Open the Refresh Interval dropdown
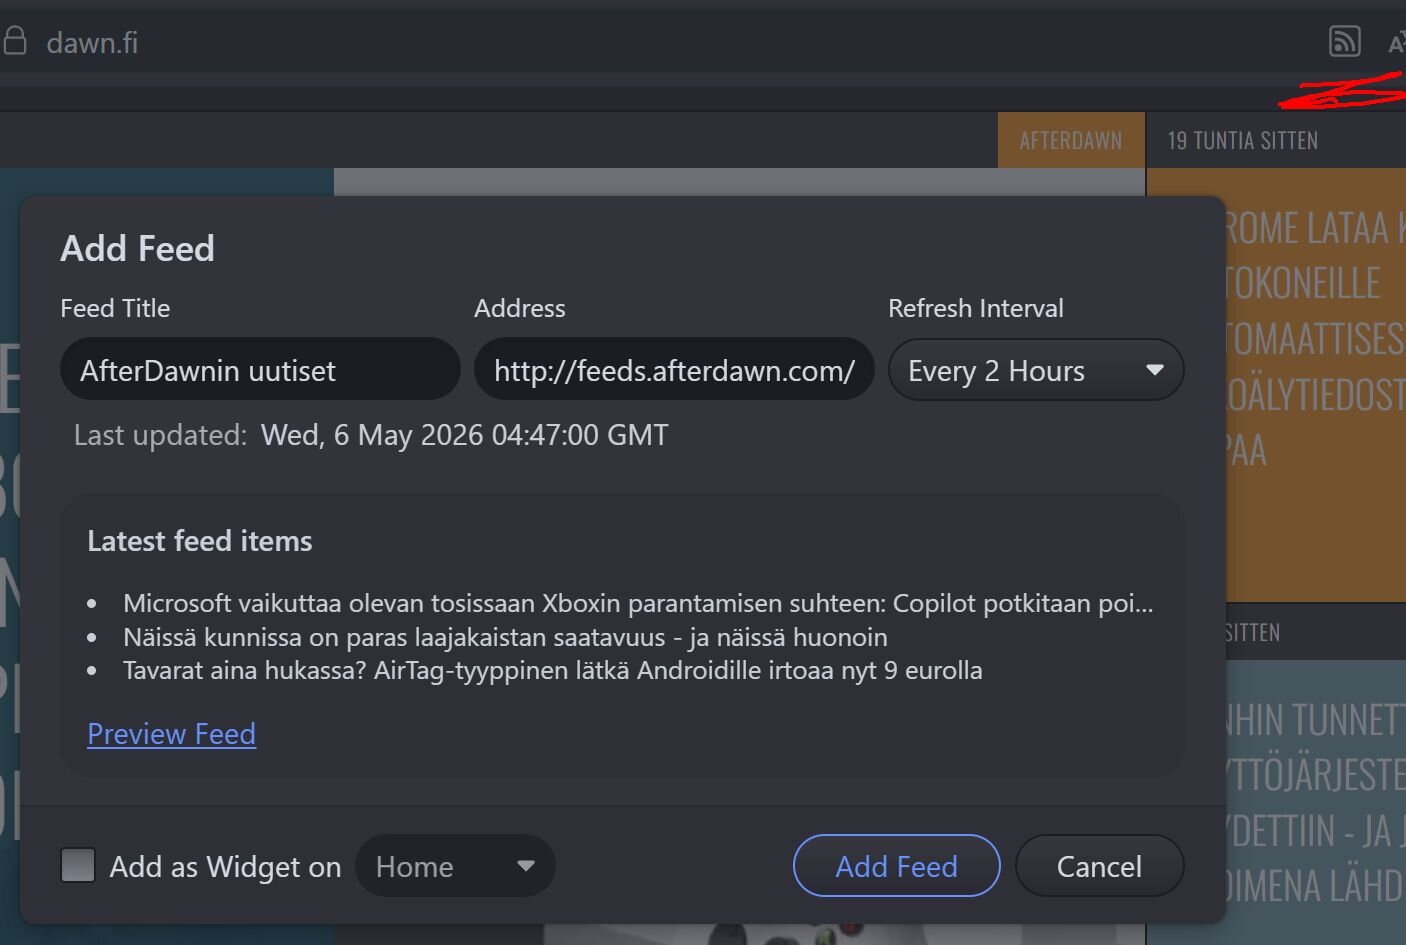This screenshot has height=945, width=1406. pos(1036,370)
